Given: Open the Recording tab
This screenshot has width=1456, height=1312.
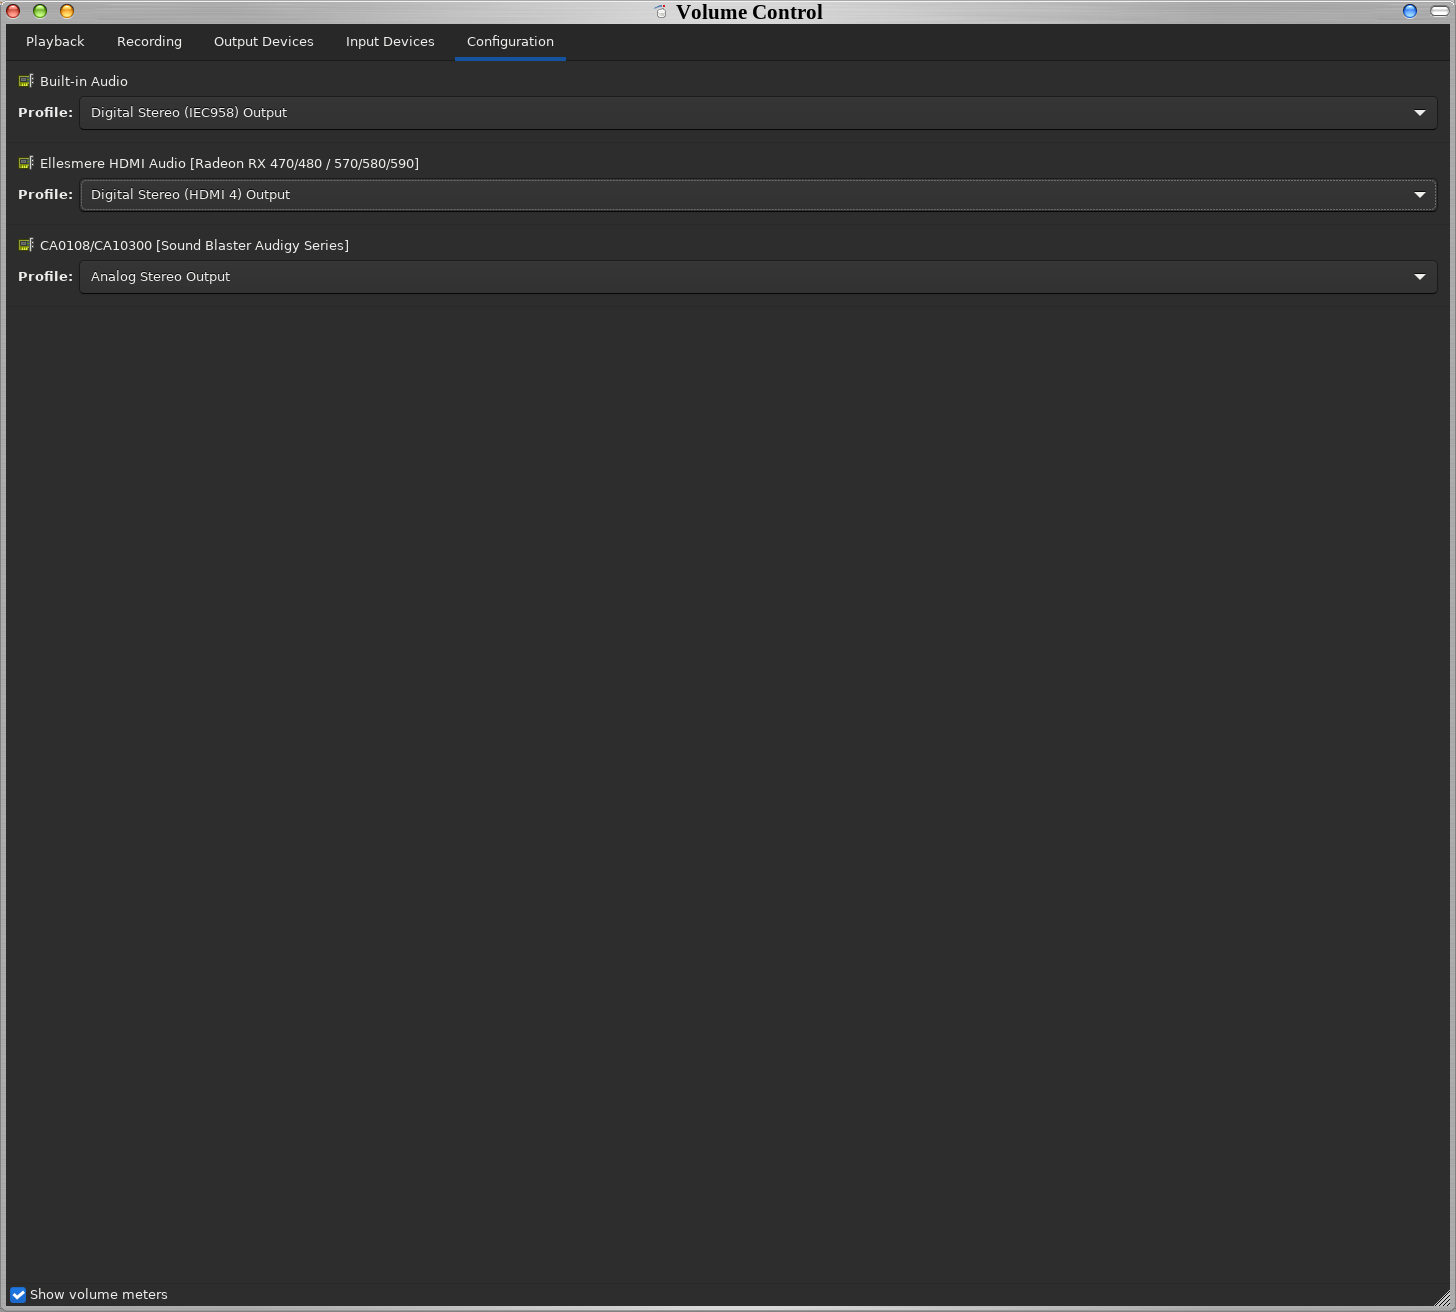Looking at the screenshot, I should pos(149,42).
